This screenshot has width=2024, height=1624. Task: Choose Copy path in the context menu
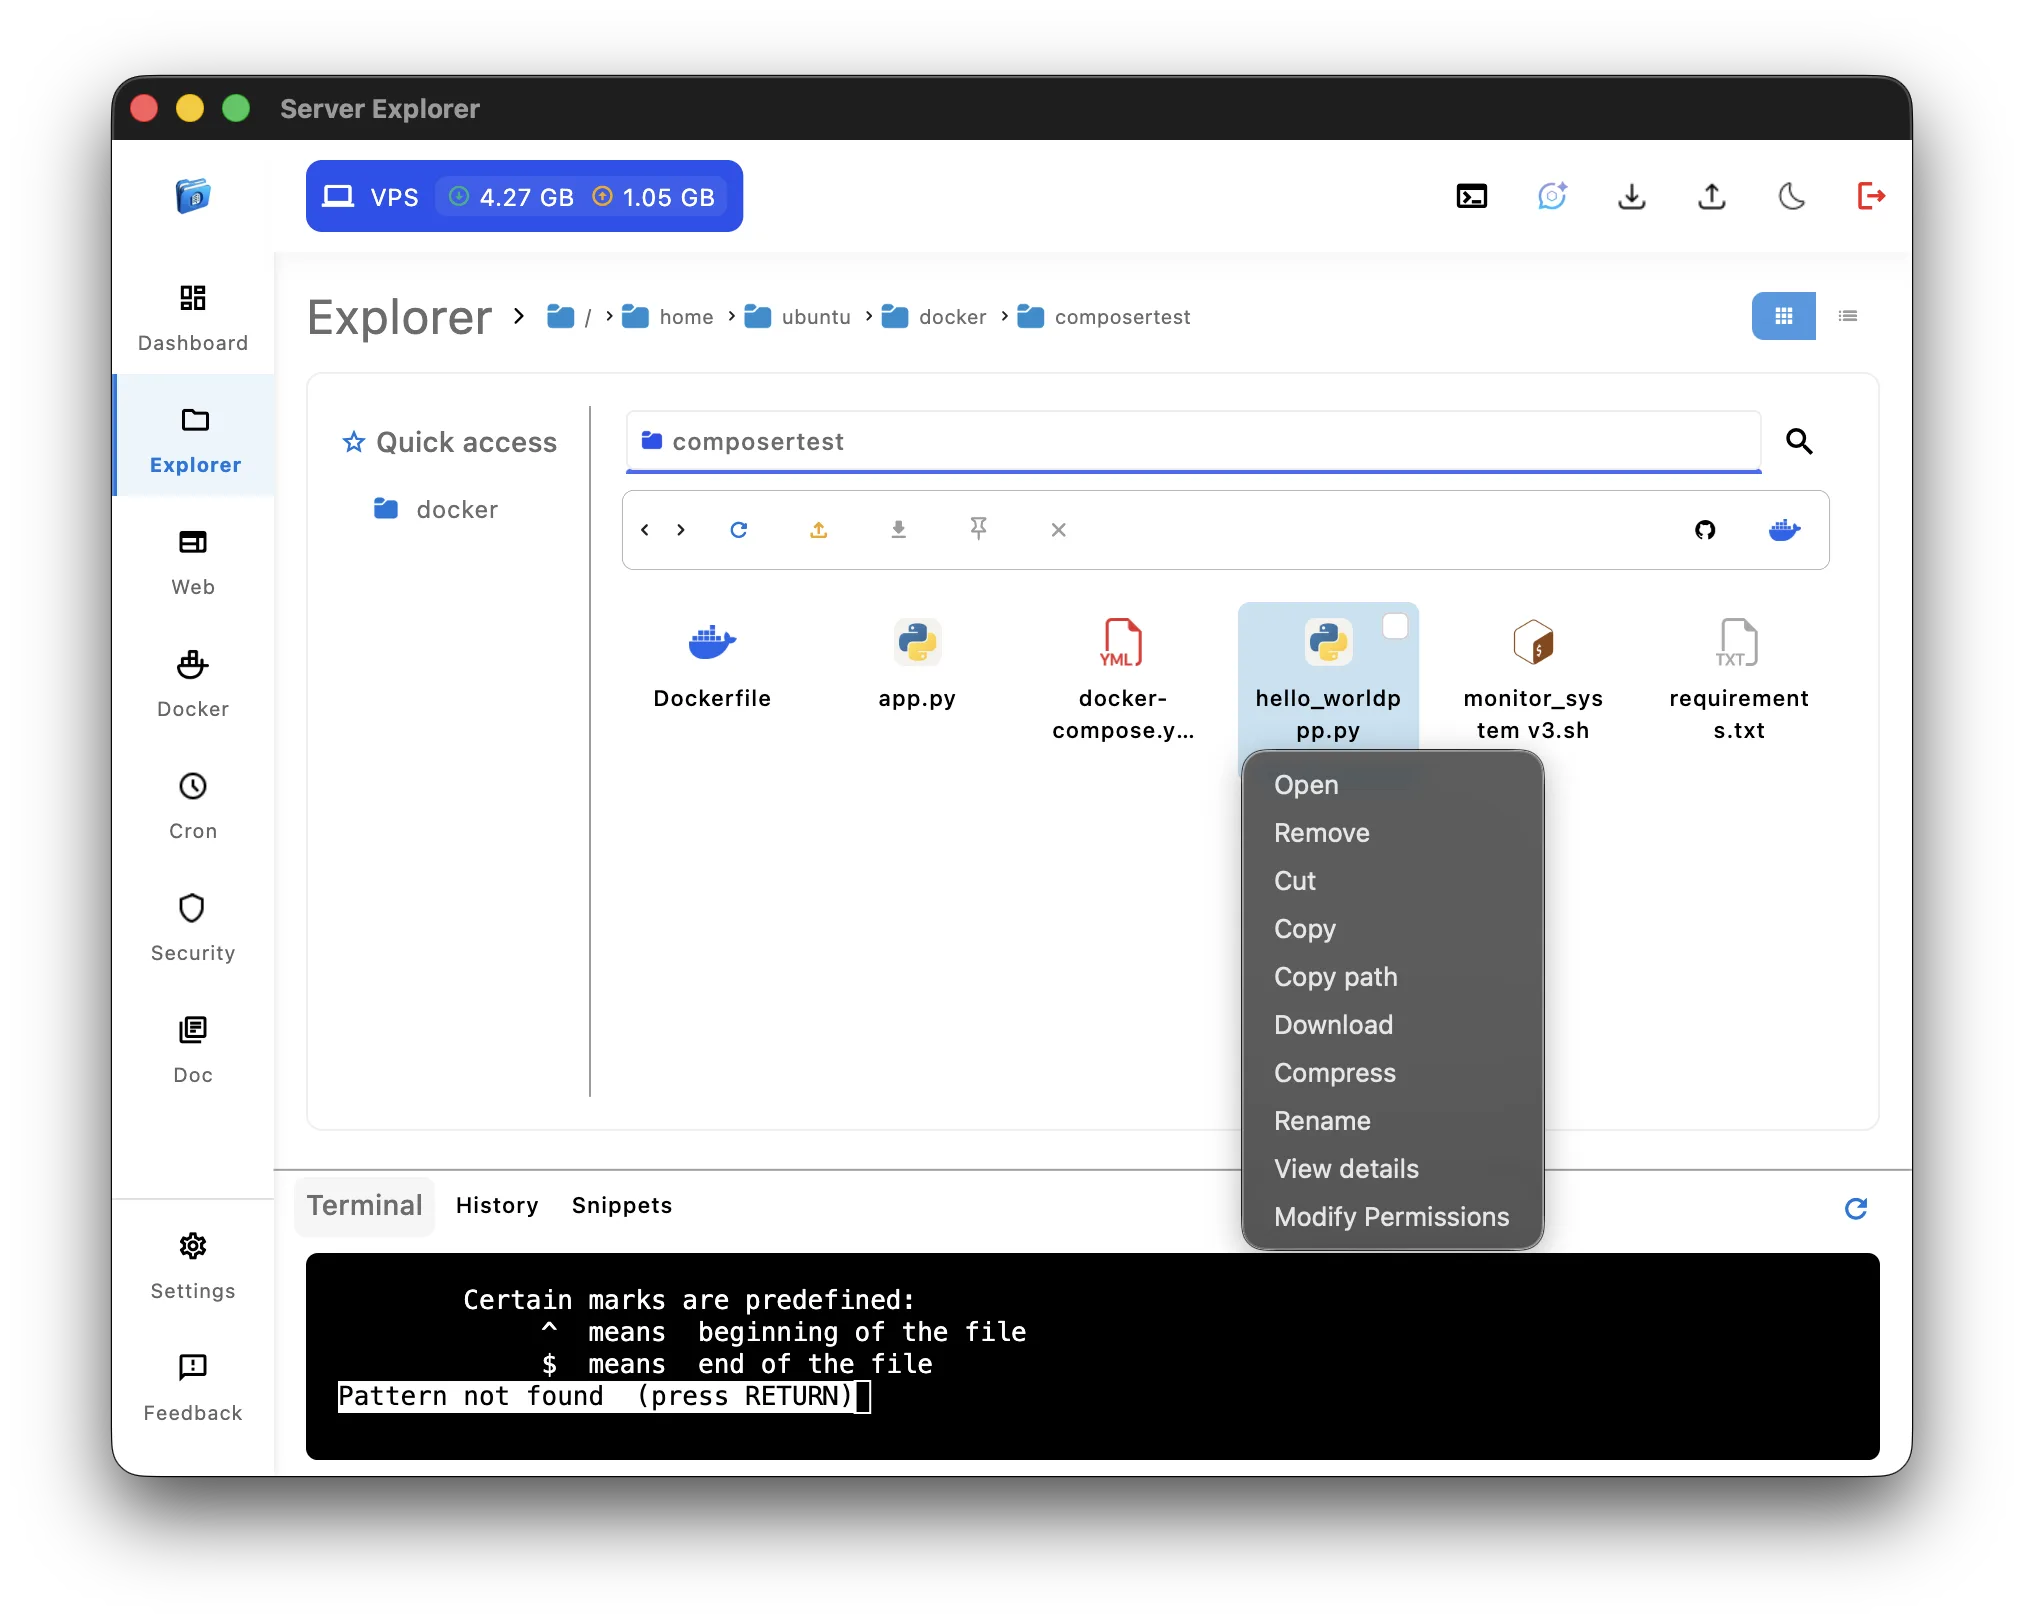(x=1392, y=977)
